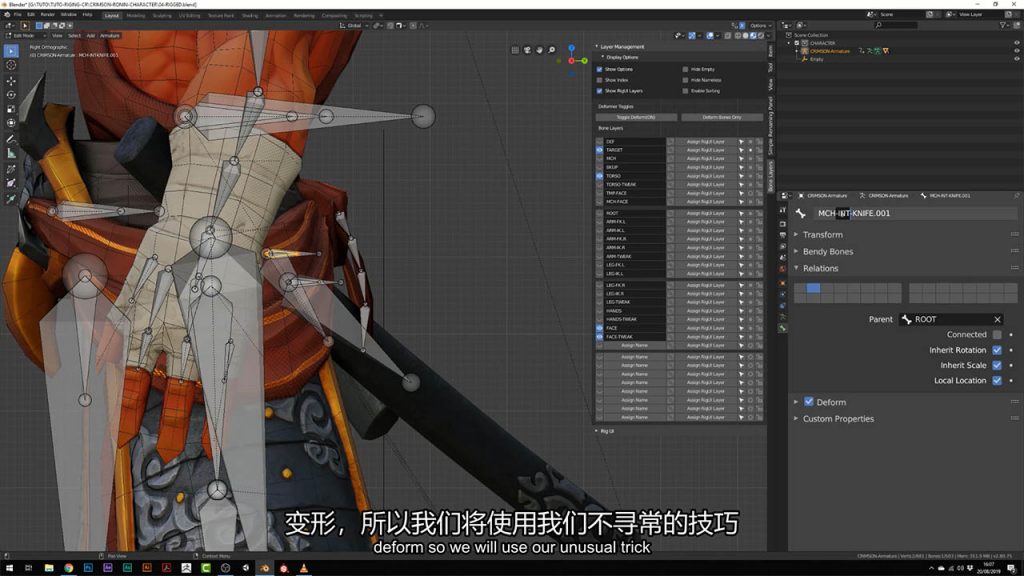Open the Edit Mode dropdown

coord(27,35)
